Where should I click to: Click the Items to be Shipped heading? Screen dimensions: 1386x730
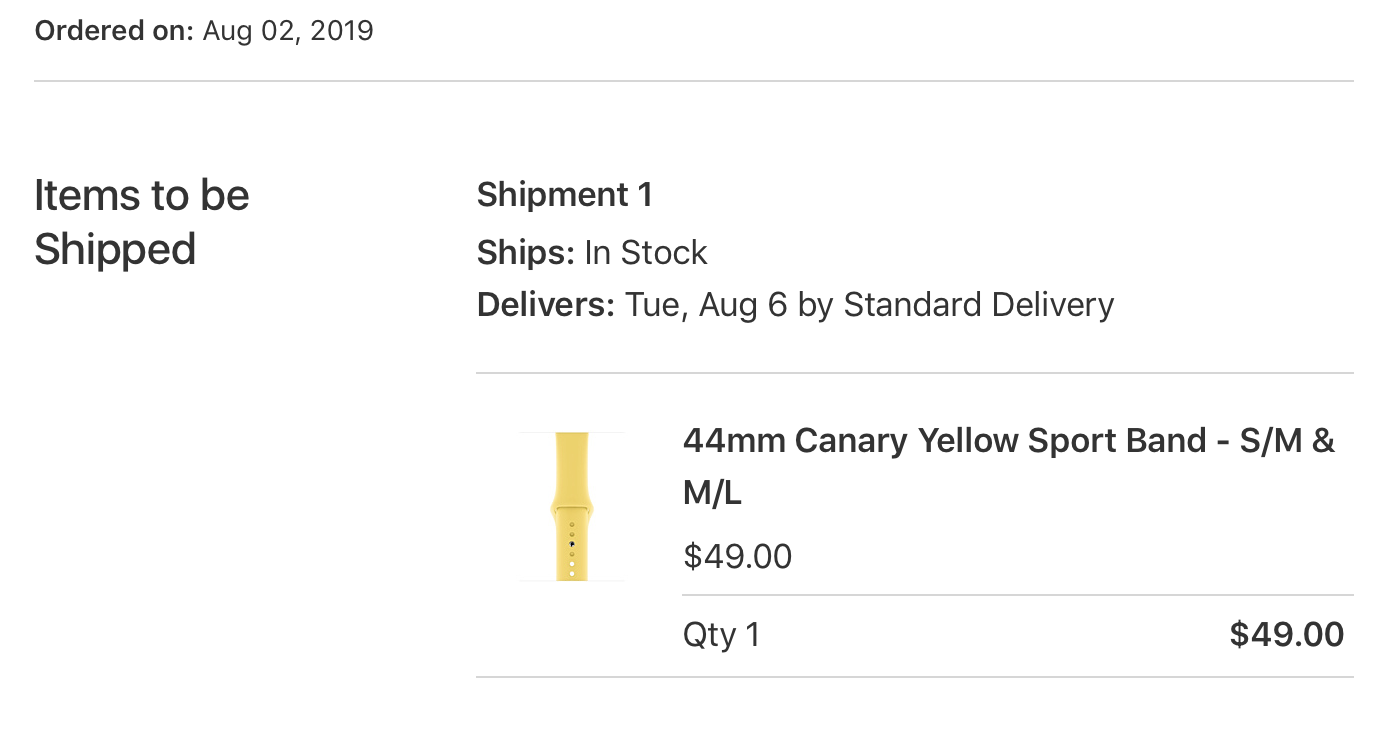[142, 222]
